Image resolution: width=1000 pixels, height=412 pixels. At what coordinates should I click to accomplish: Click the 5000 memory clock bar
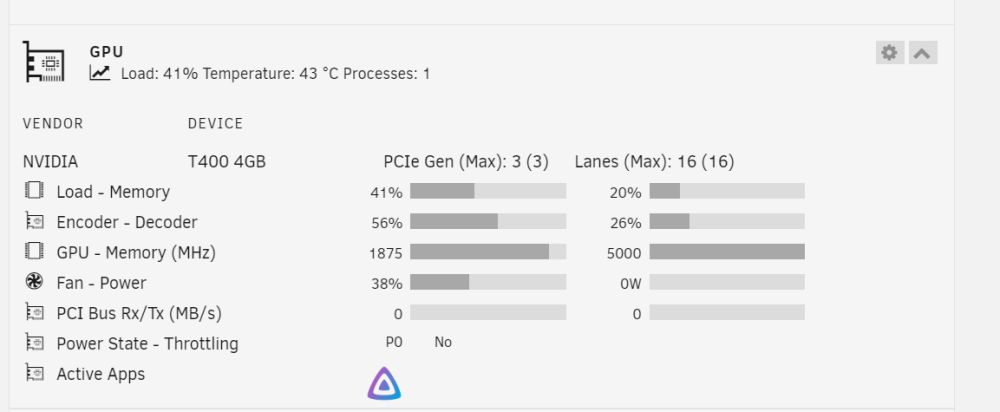727,252
